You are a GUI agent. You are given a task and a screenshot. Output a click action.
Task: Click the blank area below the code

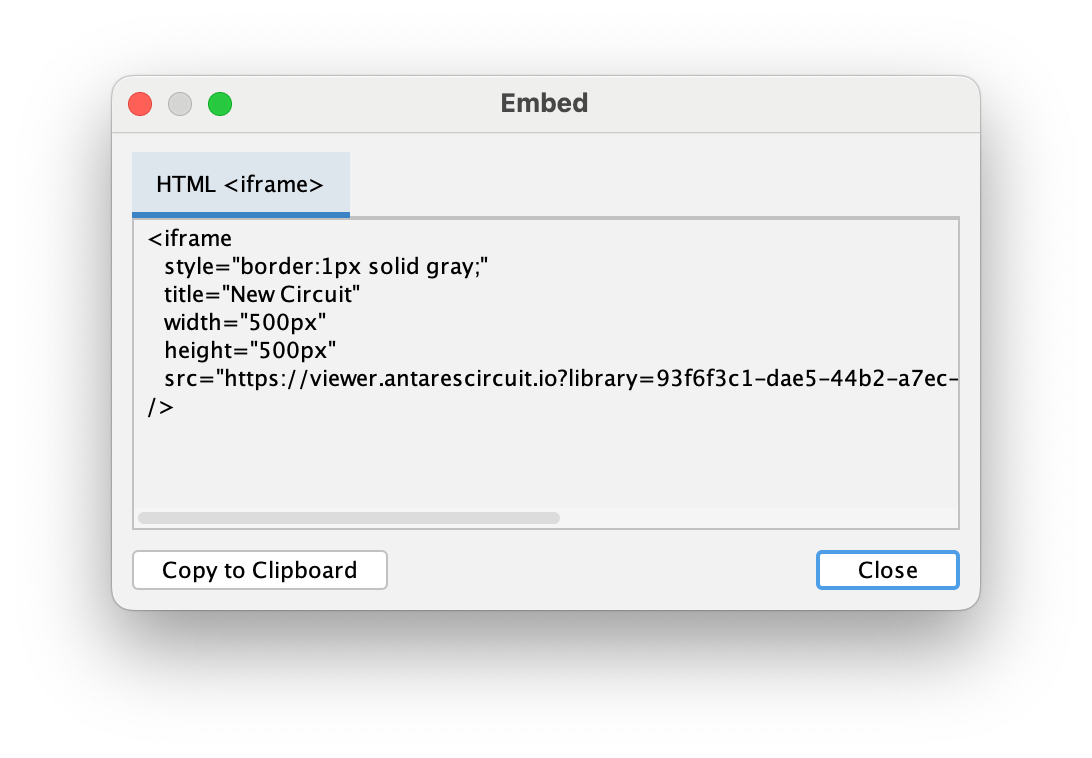coord(545,460)
